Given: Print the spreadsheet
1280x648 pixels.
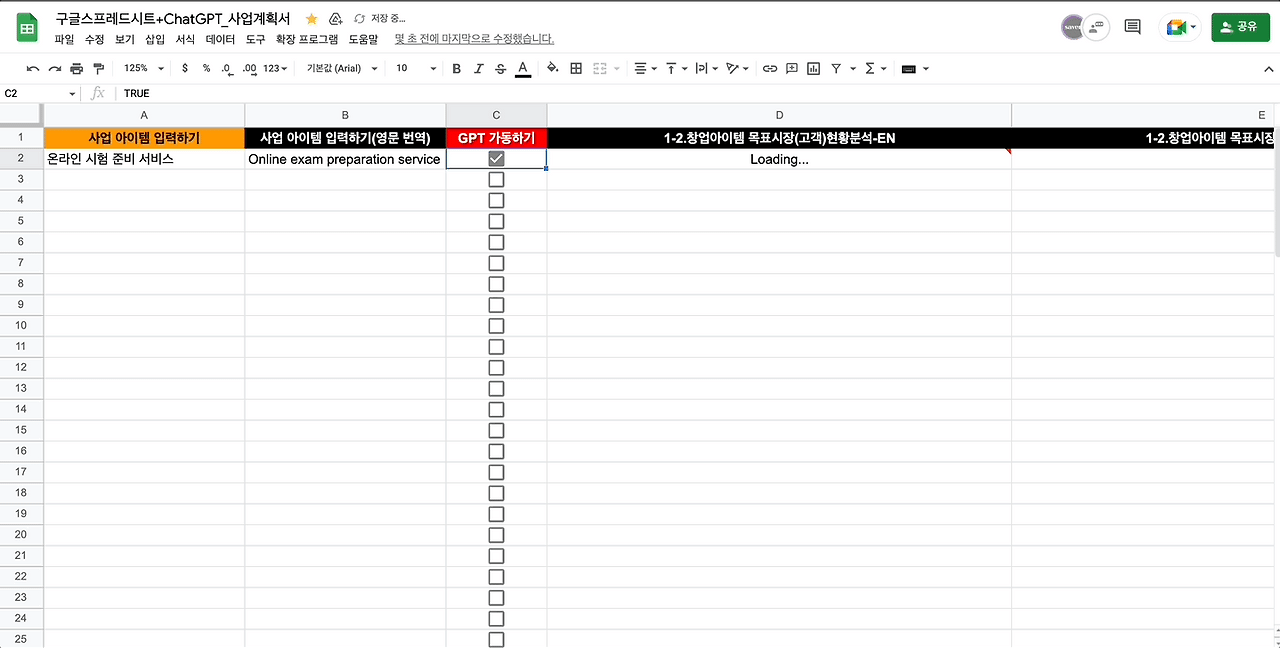Looking at the screenshot, I should tap(77, 68).
